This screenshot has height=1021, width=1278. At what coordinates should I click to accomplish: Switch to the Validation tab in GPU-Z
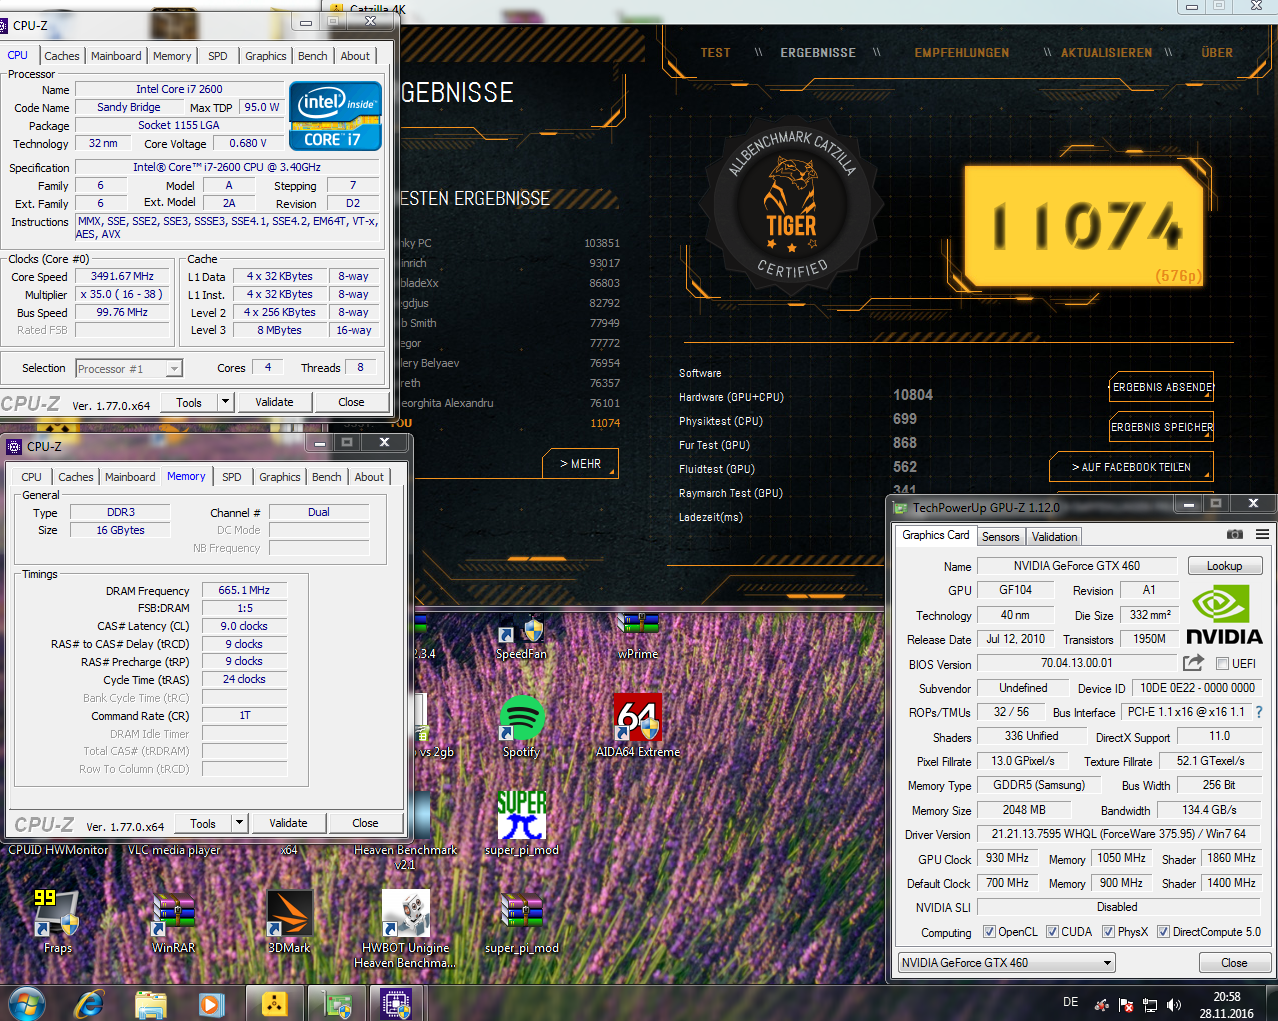pos(1054,537)
